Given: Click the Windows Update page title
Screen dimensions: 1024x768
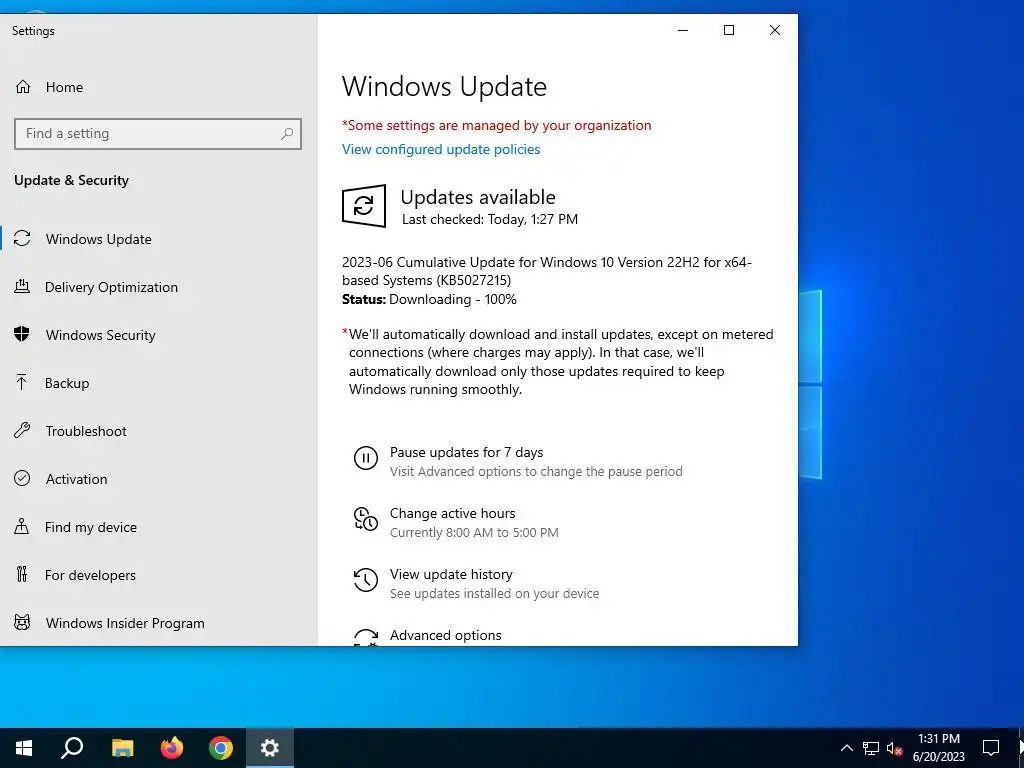Looking at the screenshot, I should click(444, 87).
